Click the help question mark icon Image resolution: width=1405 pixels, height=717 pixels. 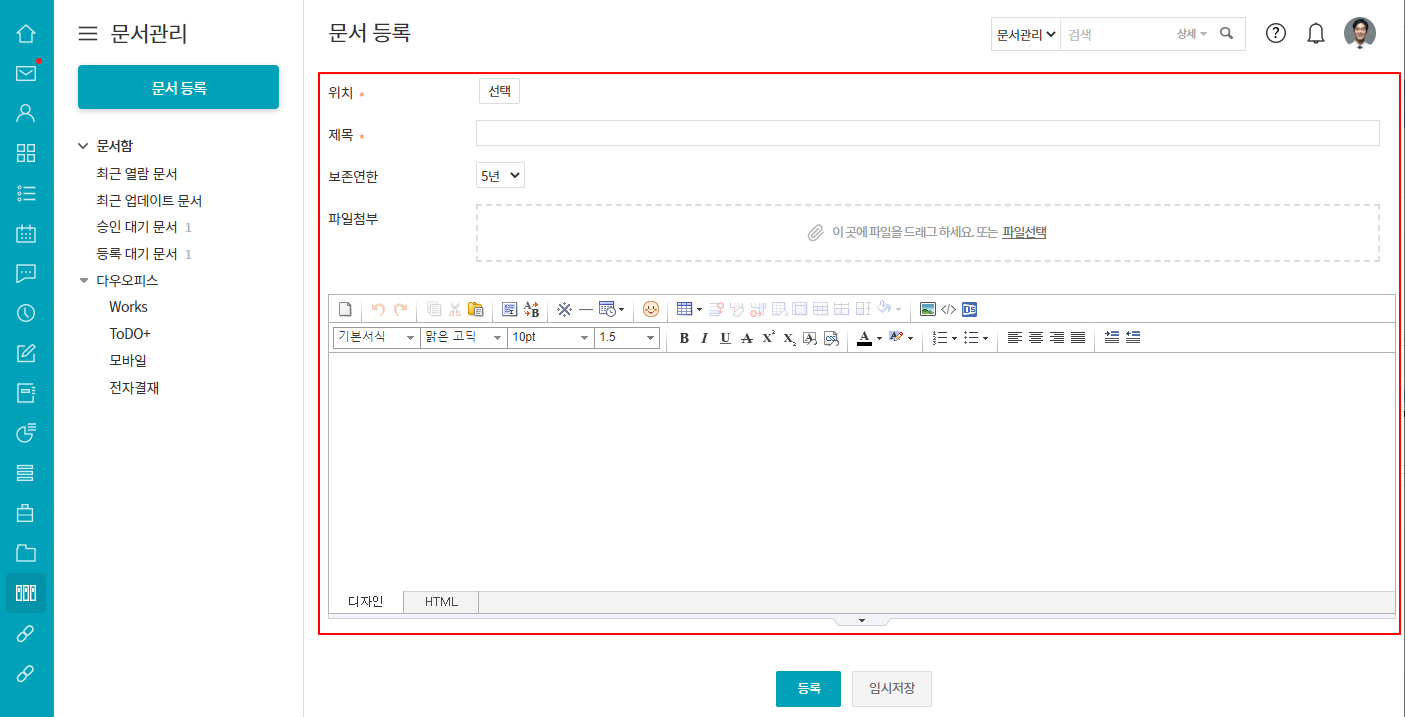tap(1276, 34)
